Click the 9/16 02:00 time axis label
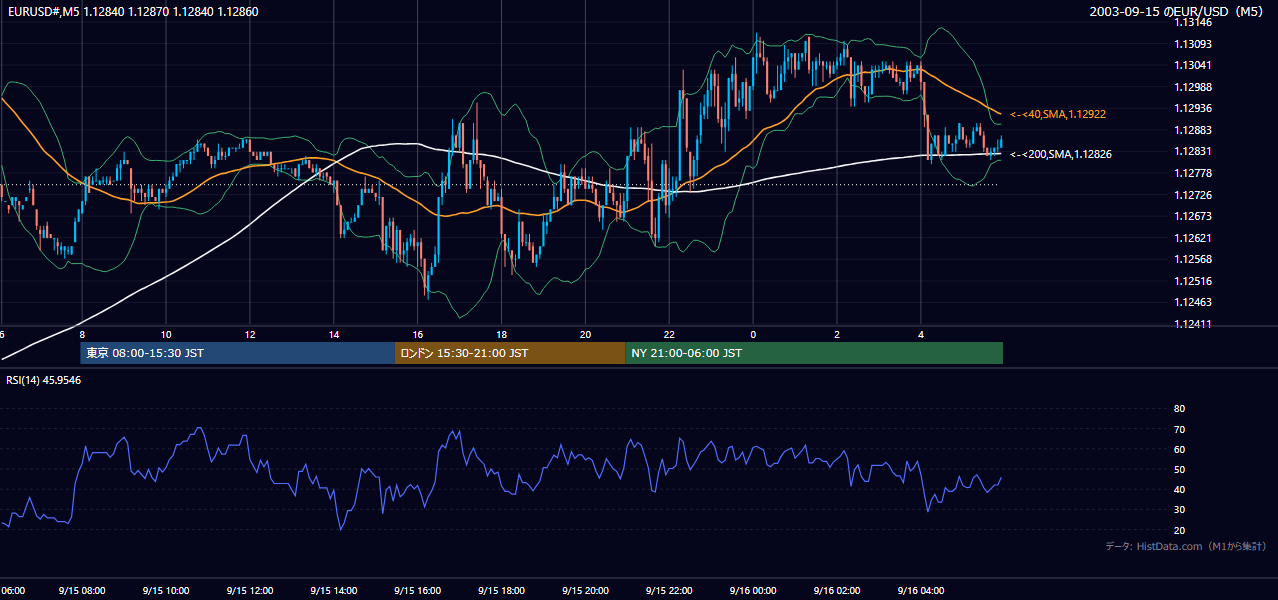Viewport: 1278px width, 600px height. pos(838,591)
